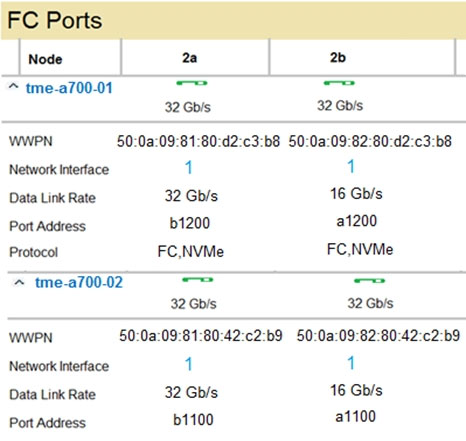
Task: Select the Node column header
Action: click(45, 59)
